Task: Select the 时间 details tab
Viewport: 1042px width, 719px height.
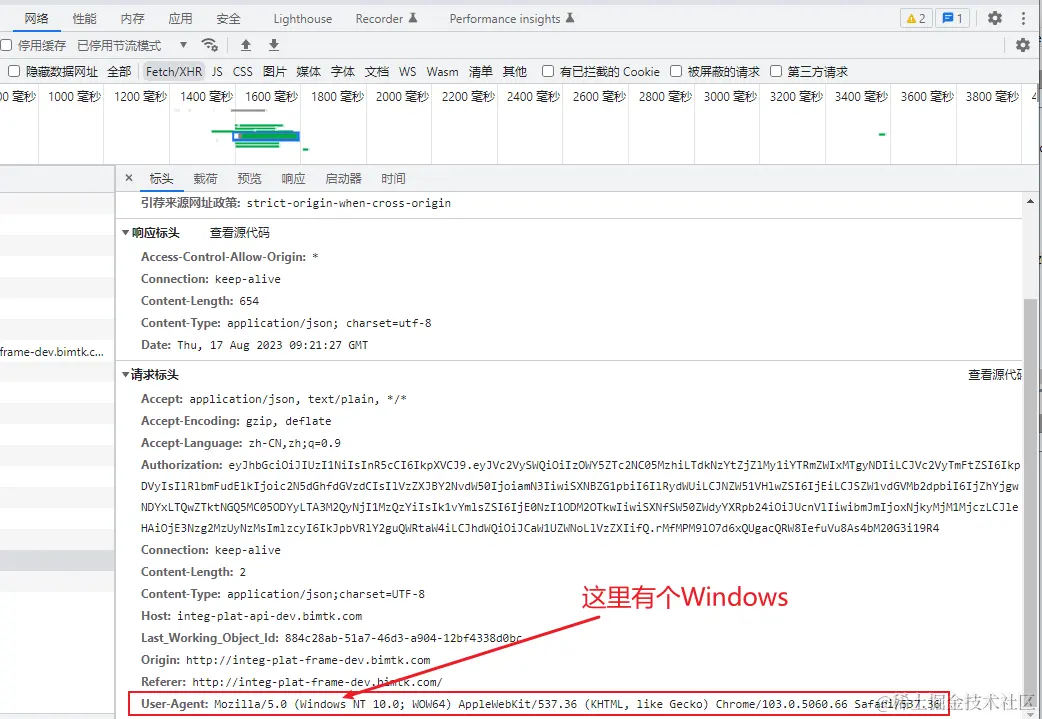Action: coord(393,178)
